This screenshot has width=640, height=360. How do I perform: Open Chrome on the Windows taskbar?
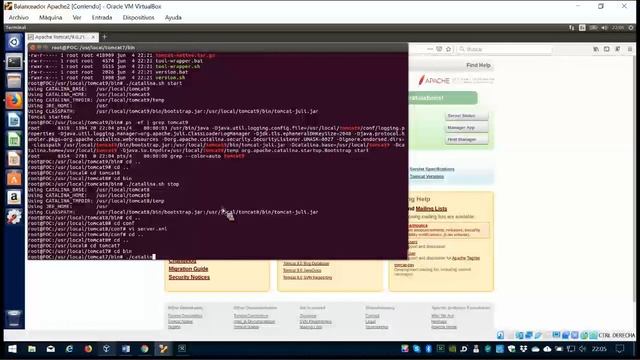[x=144, y=349]
